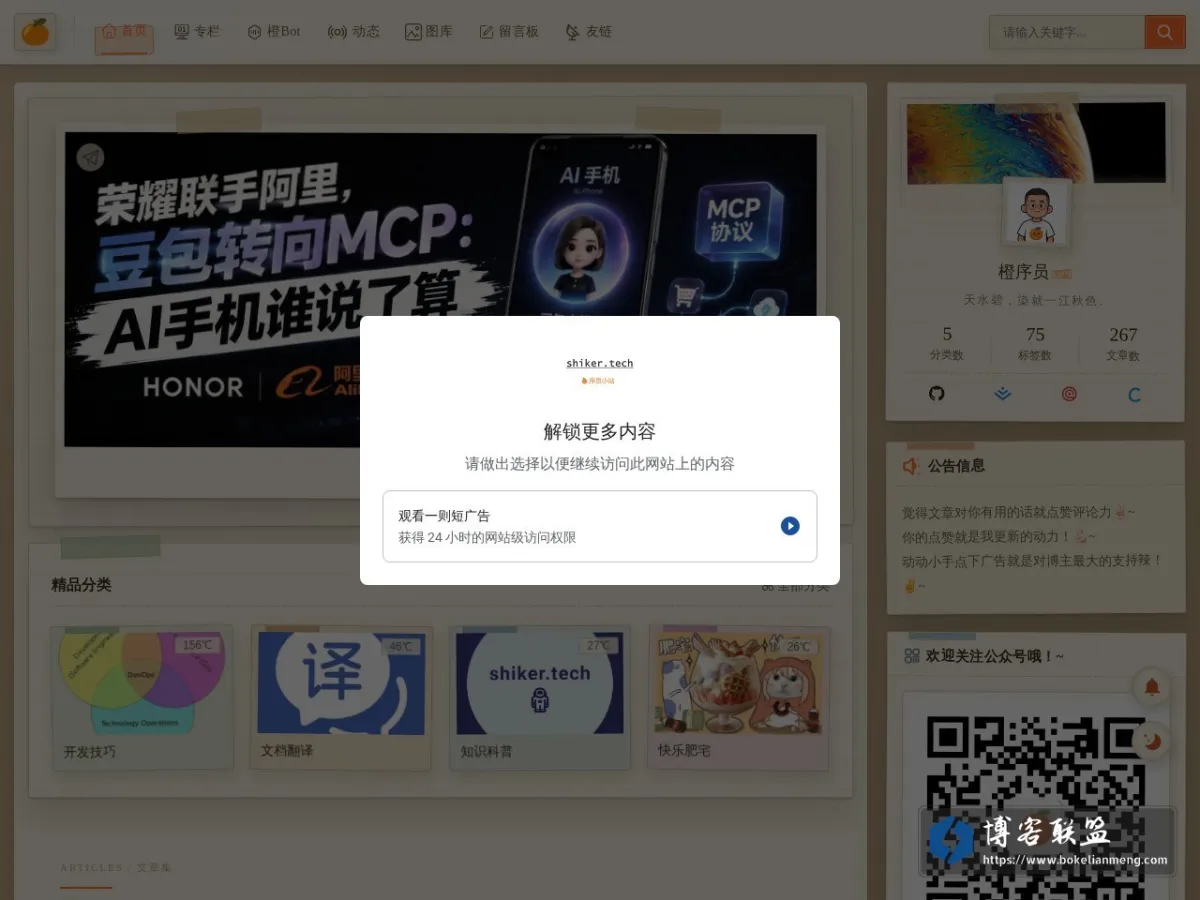View the 75 标签数 tags count
The height and width of the screenshot is (900, 1200).
pos(1035,343)
